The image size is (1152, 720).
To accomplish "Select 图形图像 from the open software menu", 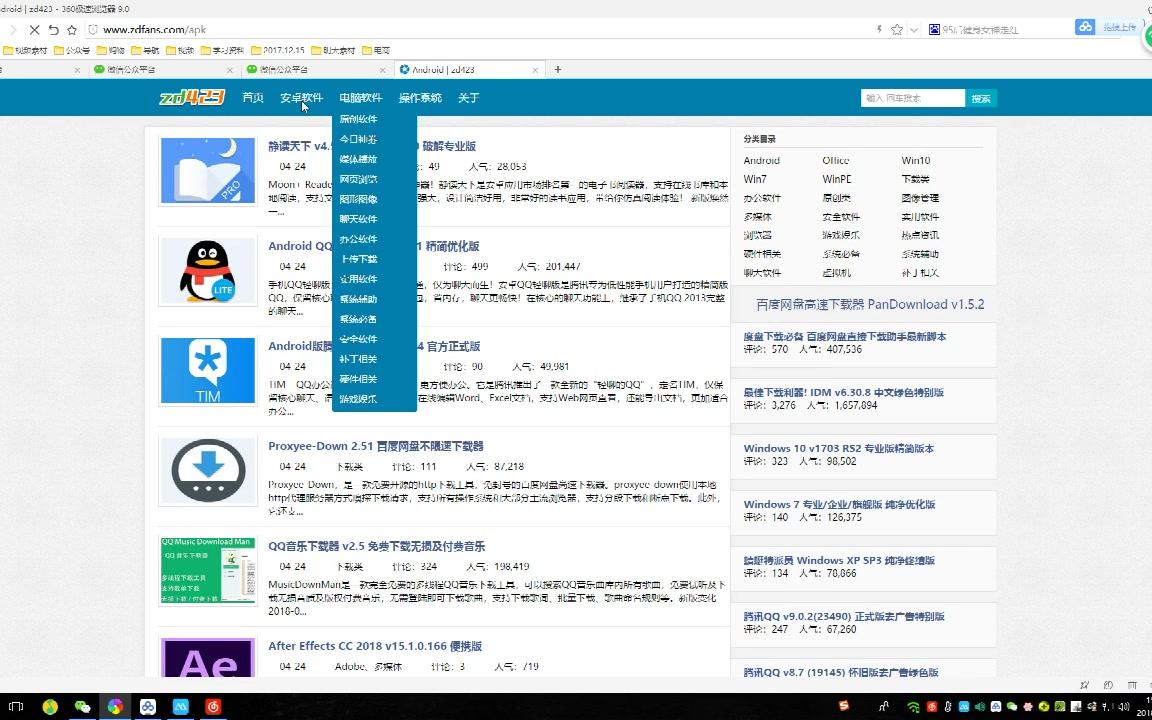I will [x=359, y=199].
